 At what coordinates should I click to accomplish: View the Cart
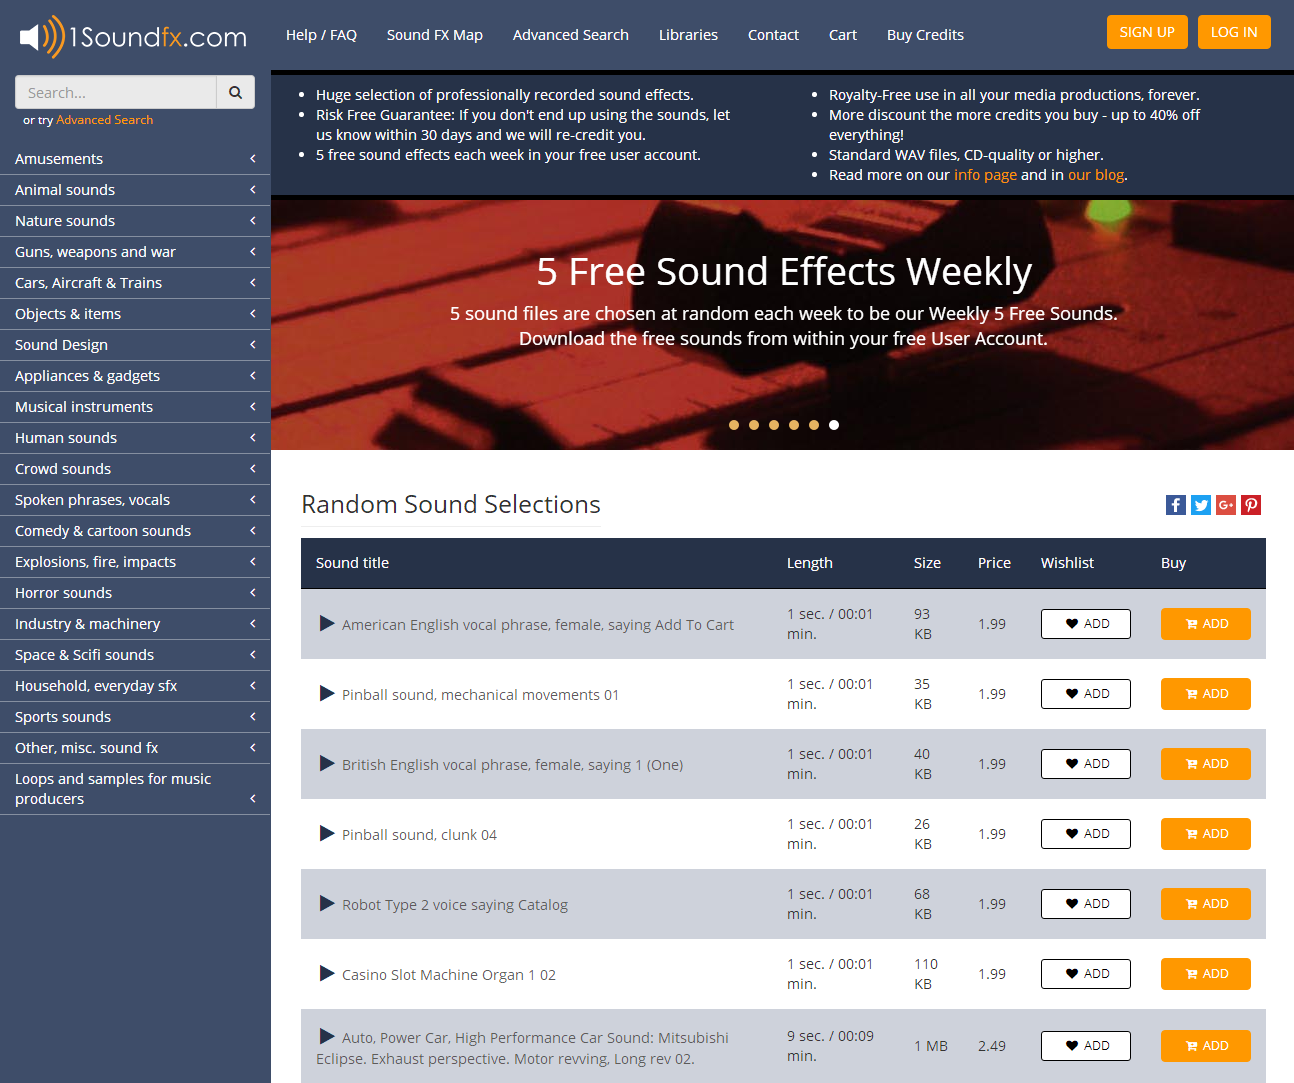click(843, 35)
